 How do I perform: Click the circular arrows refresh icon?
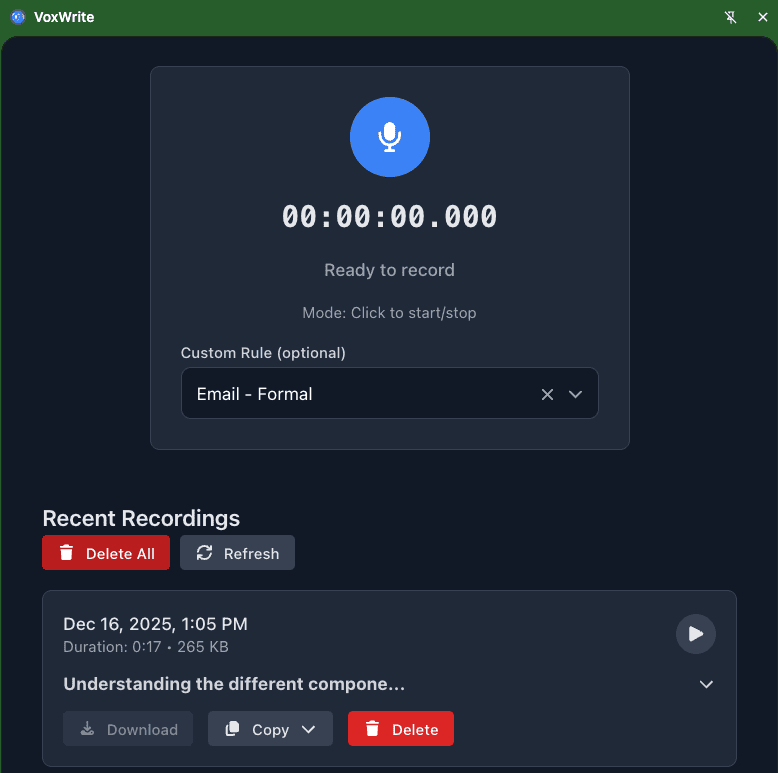click(204, 553)
